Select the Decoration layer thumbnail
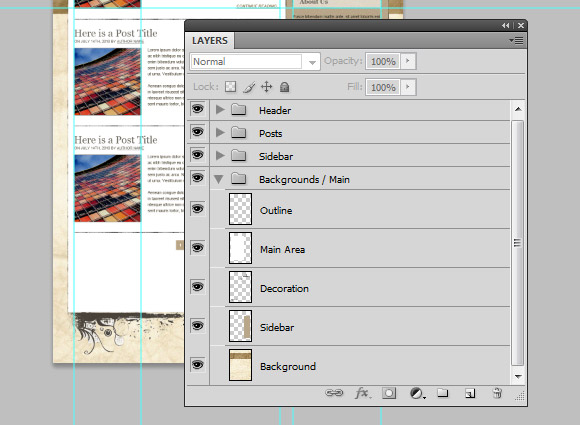Screen dimensions: 580x425 pyautogui.click(x=240, y=287)
